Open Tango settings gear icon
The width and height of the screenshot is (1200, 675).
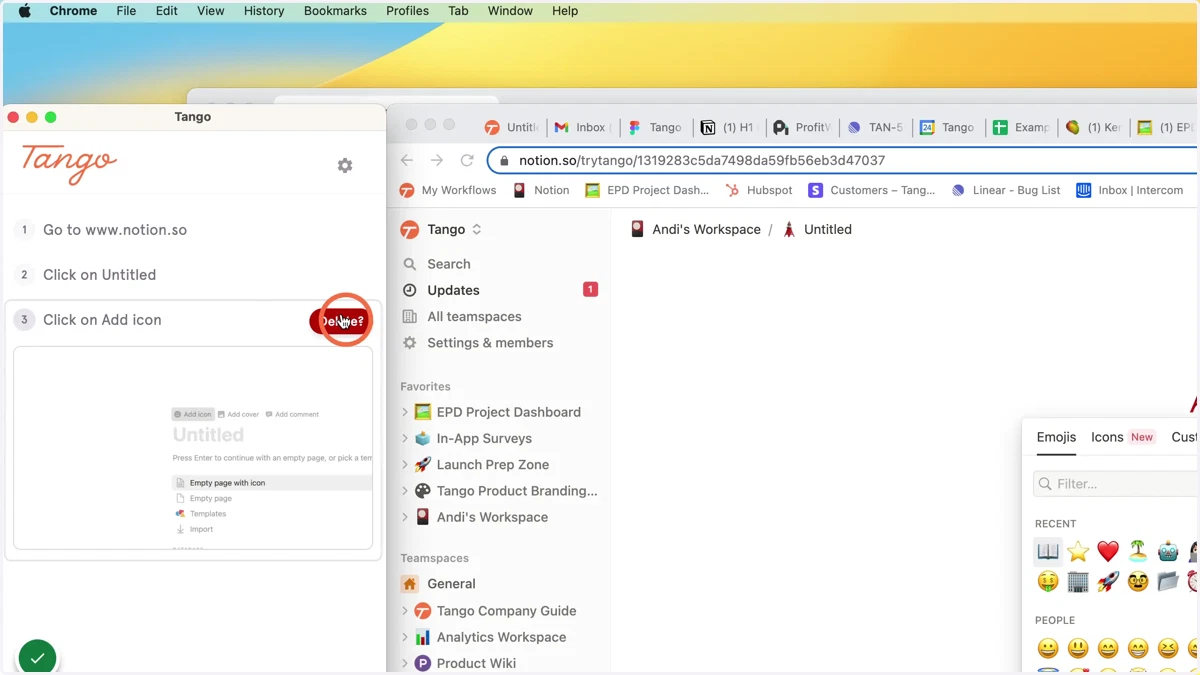pos(345,165)
